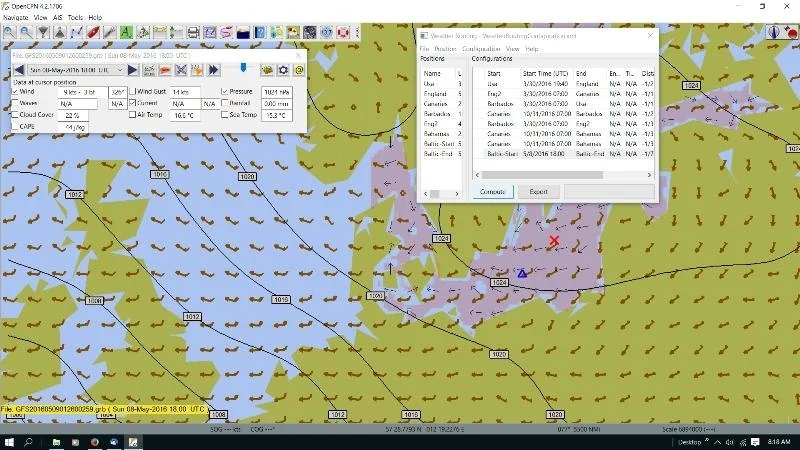
Task: Enable the Waves checkbox
Action: coord(15,103)
